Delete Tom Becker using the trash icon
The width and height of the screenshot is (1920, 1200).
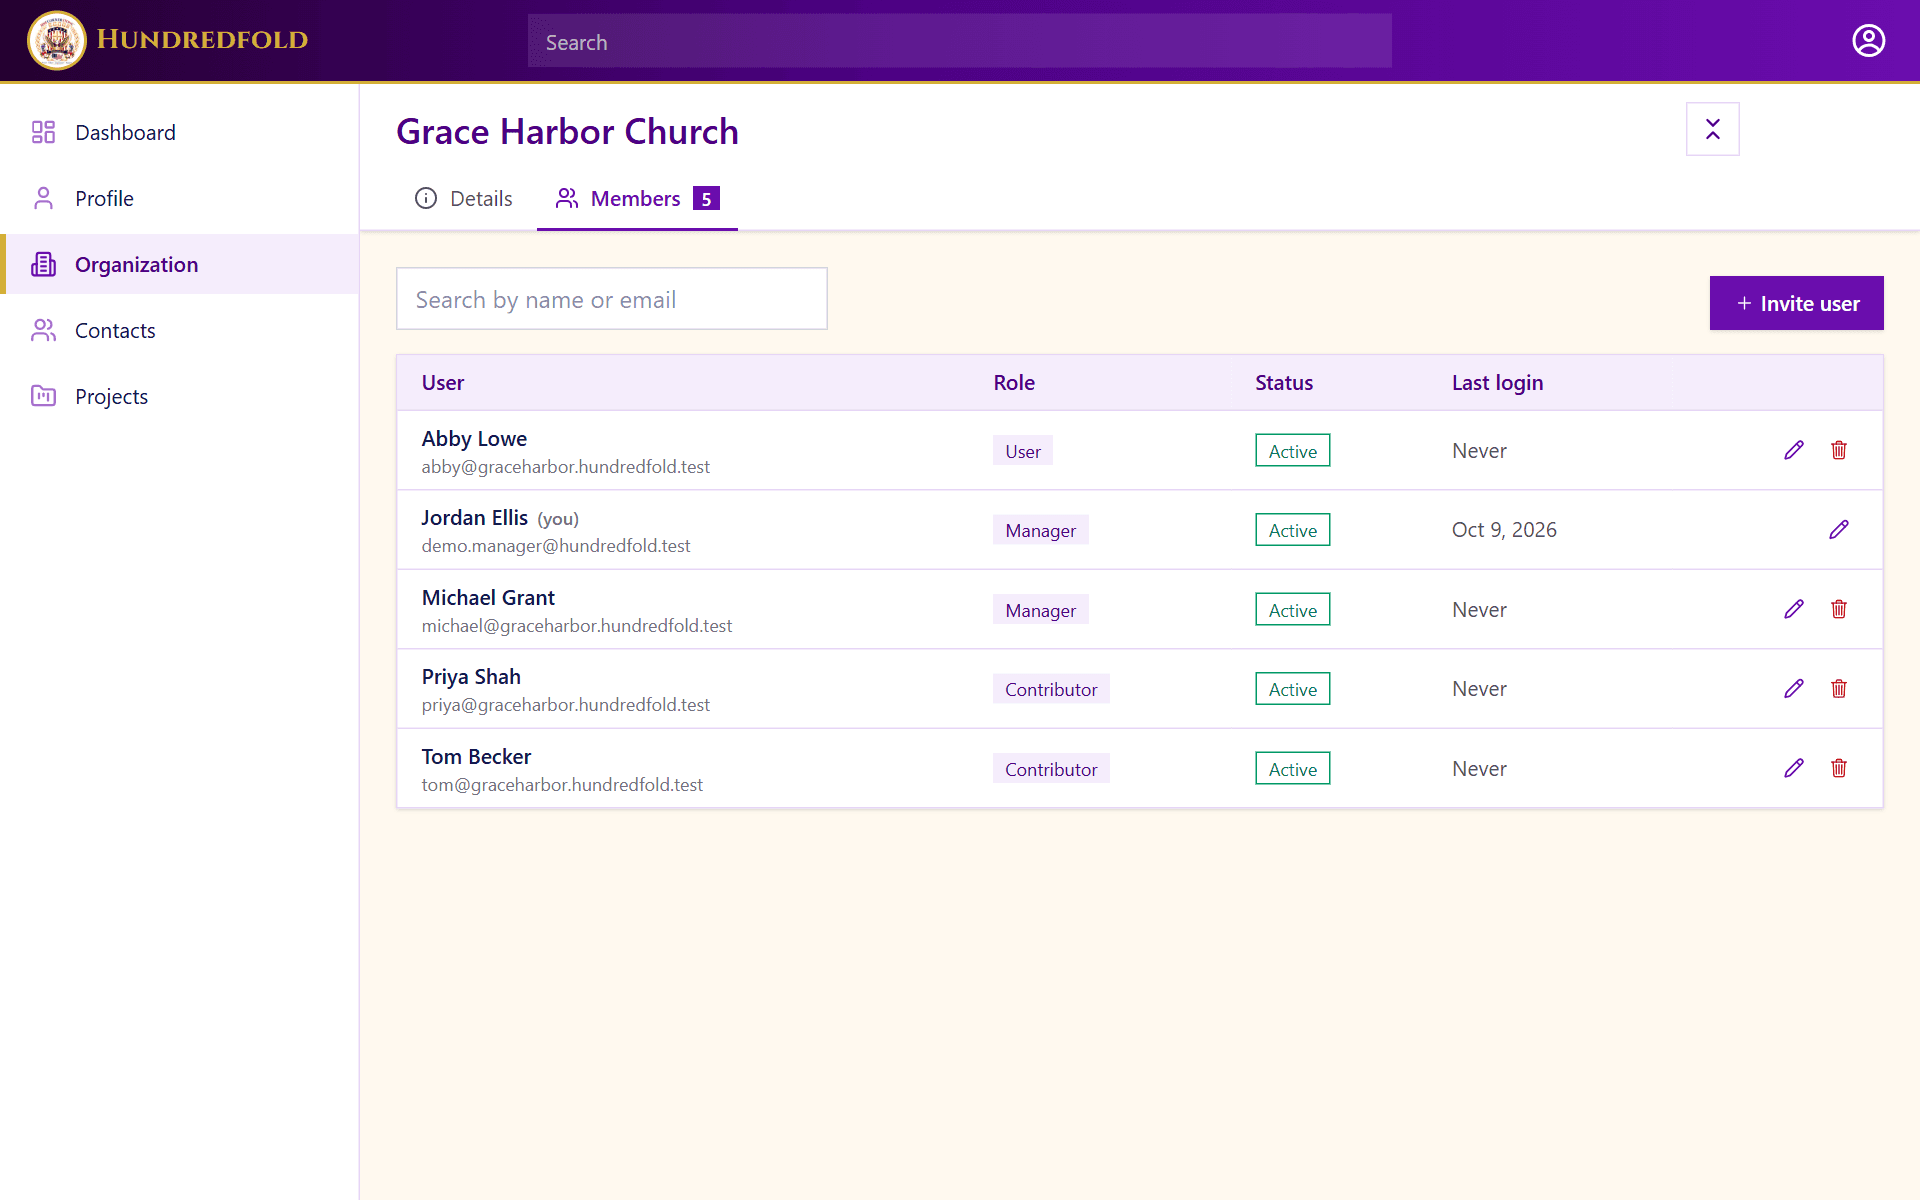pyautogui.click(x=1838, y=768)
